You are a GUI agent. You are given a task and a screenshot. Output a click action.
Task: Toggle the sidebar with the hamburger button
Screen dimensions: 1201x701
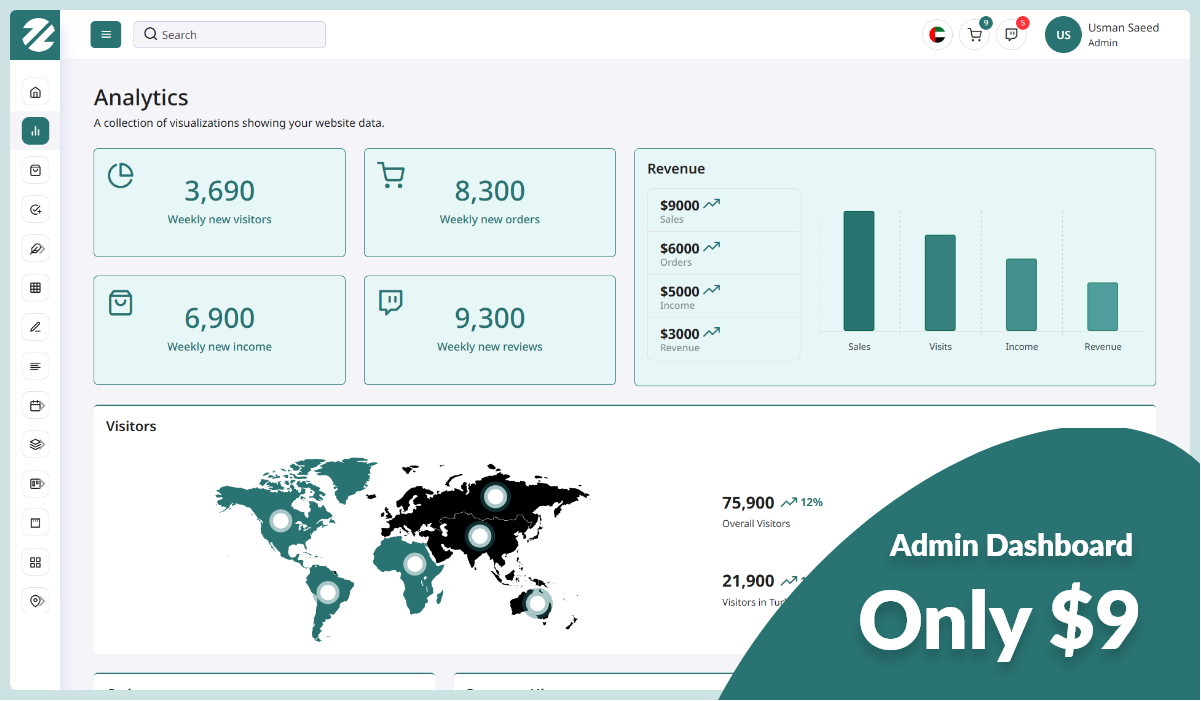(x=105, y=34)
